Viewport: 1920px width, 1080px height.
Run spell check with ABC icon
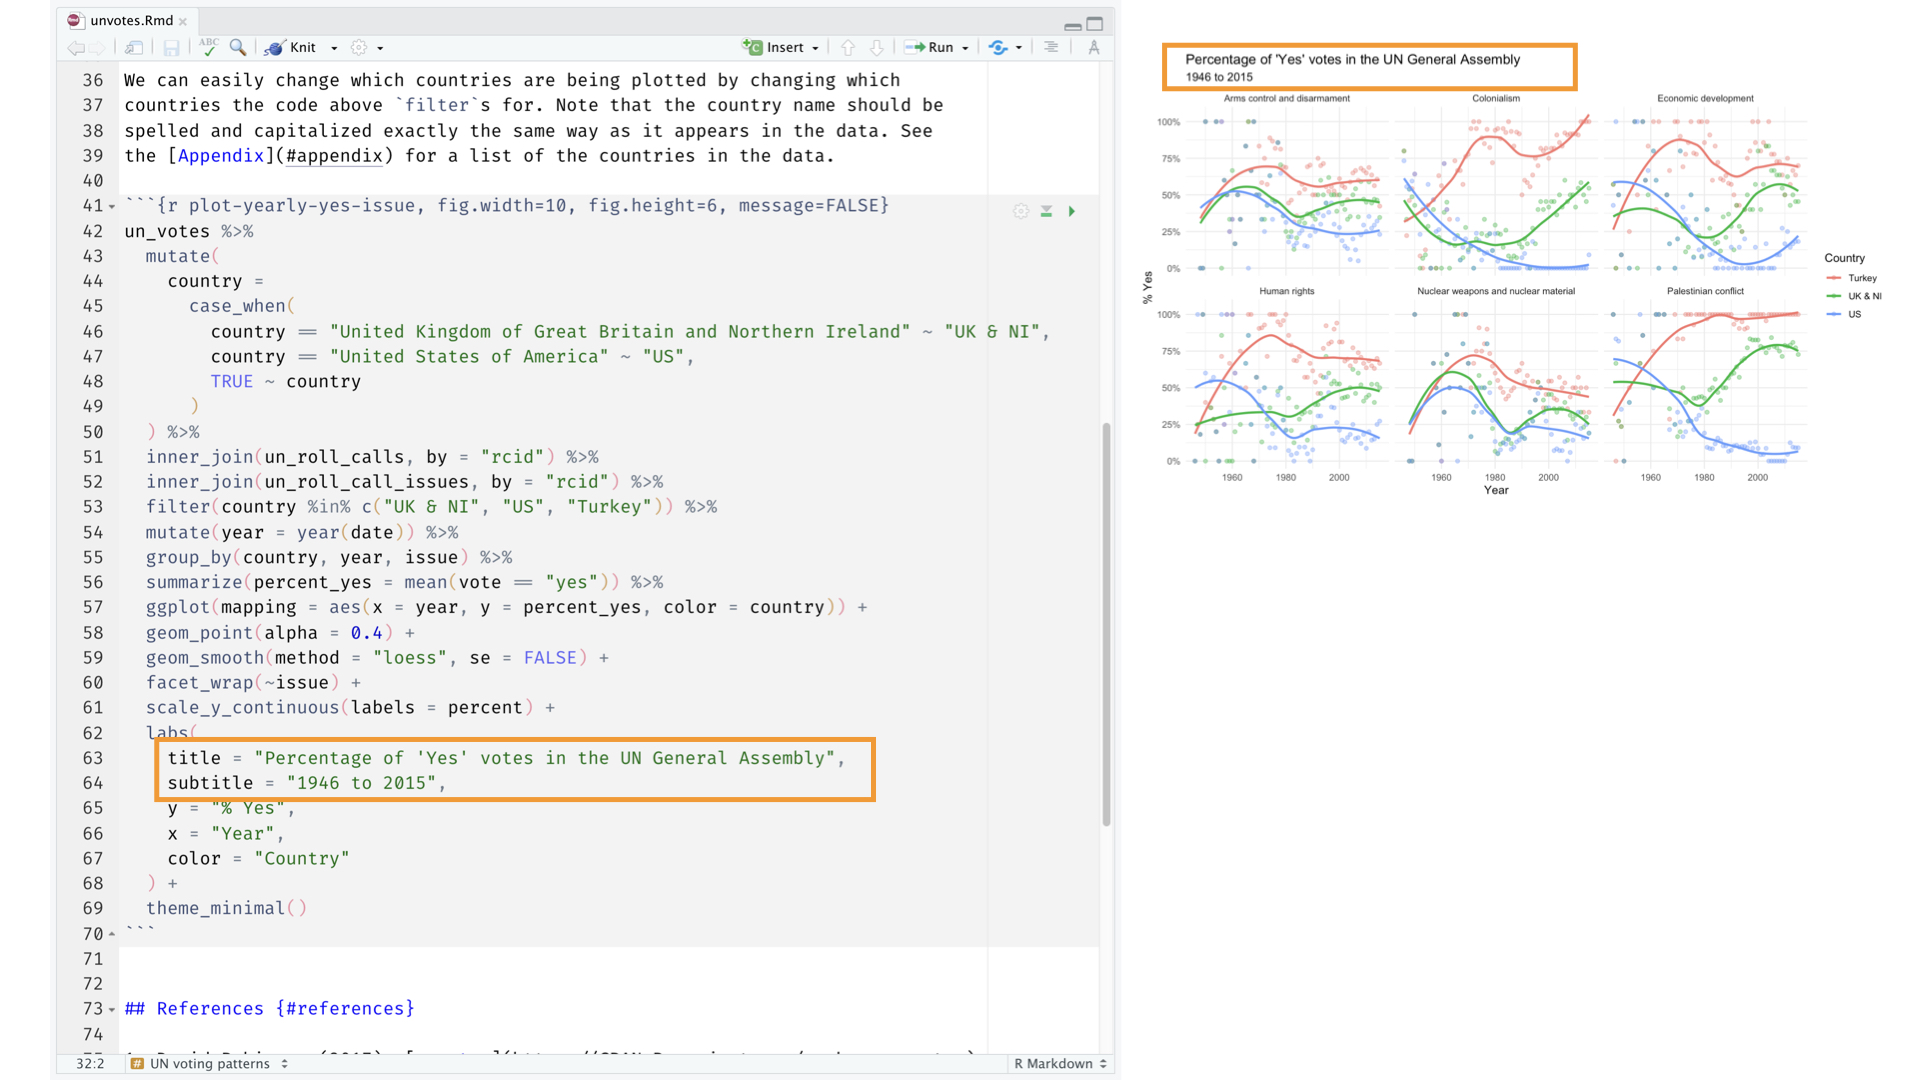coord(208,46)
